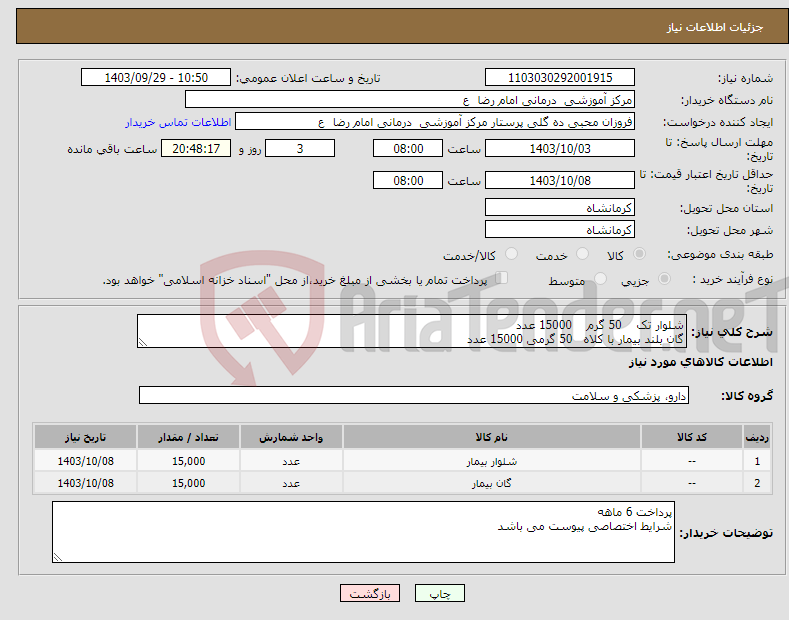Click the price validity hour 08:00 field
This screenshot has width=789, height=620.
tap(408, 180)
